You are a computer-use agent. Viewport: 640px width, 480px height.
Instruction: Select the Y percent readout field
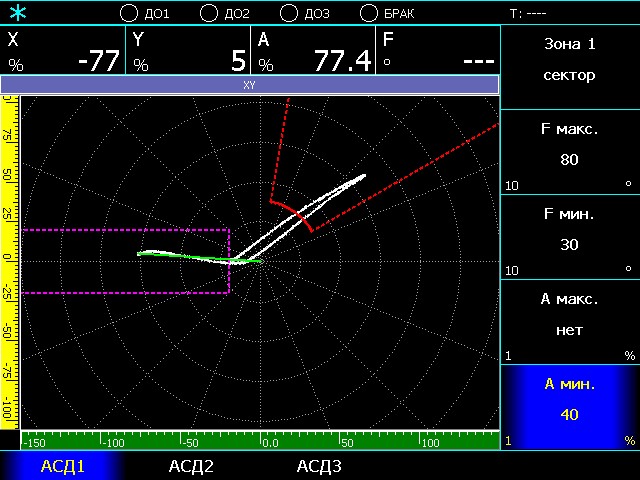pos(188,51)
